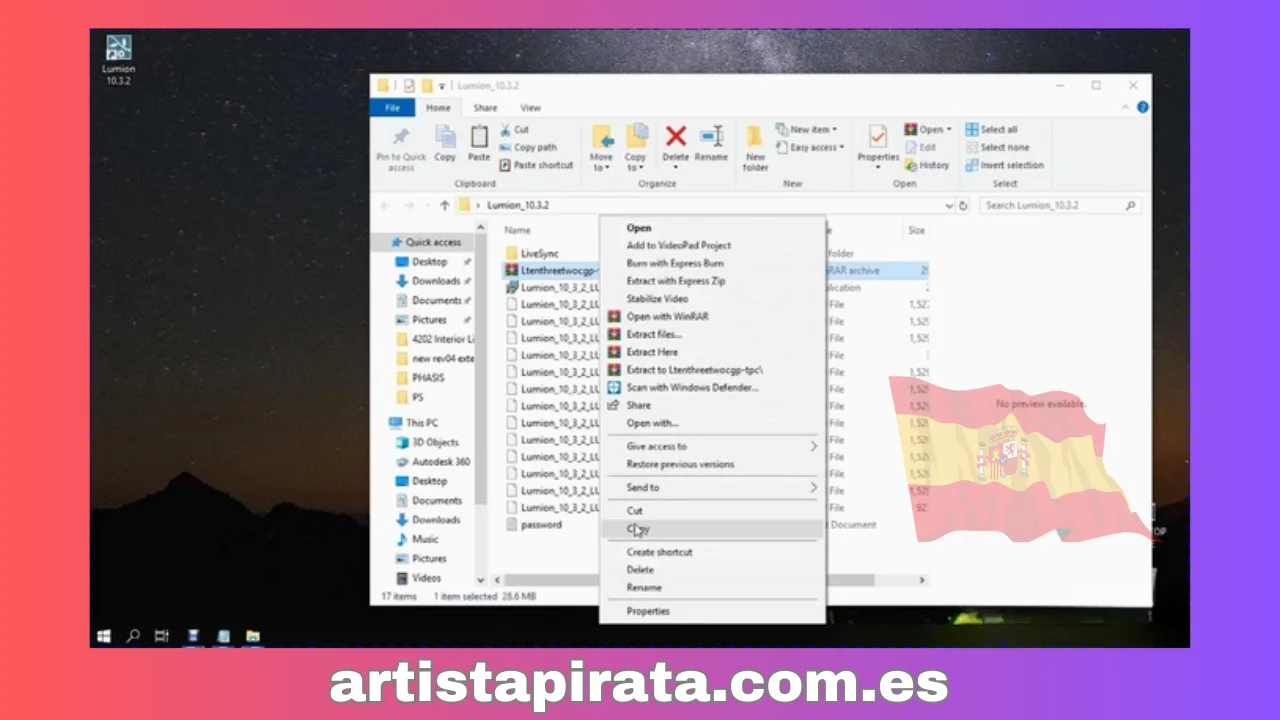Click the Properties checkmark icon in ribbon
1280x720 pixels.
coord(878,136)
